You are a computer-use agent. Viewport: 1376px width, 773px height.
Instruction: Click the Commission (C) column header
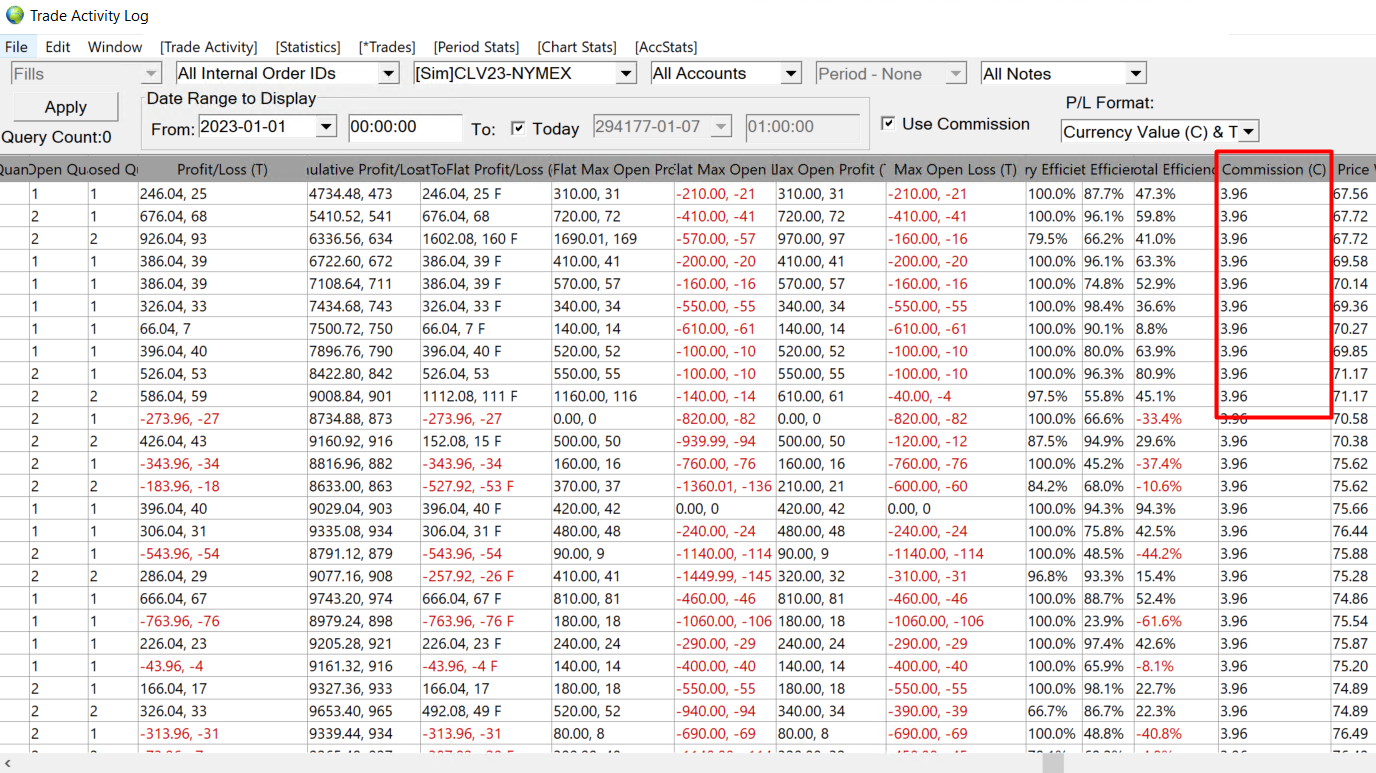[1274, 170]
